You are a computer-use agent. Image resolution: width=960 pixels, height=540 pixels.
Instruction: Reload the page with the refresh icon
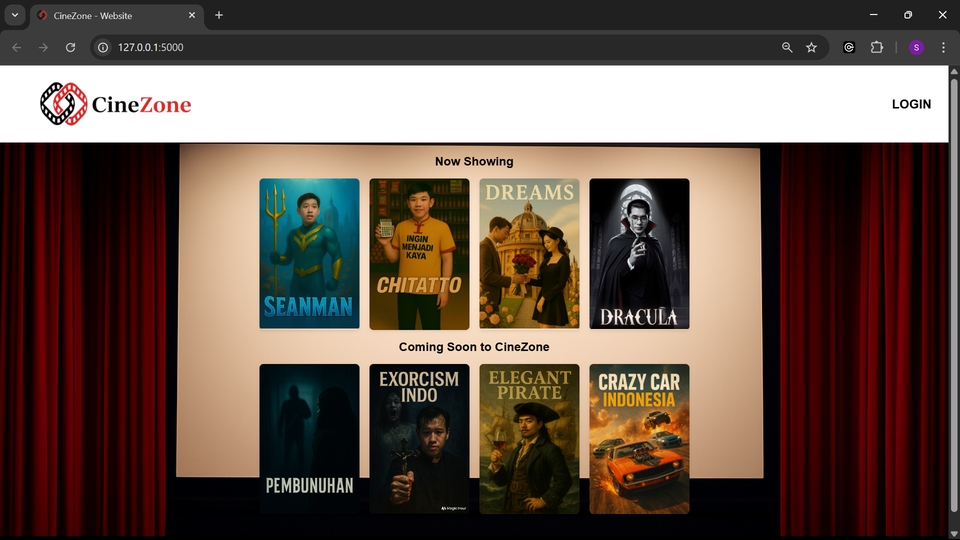pos(70,47)
